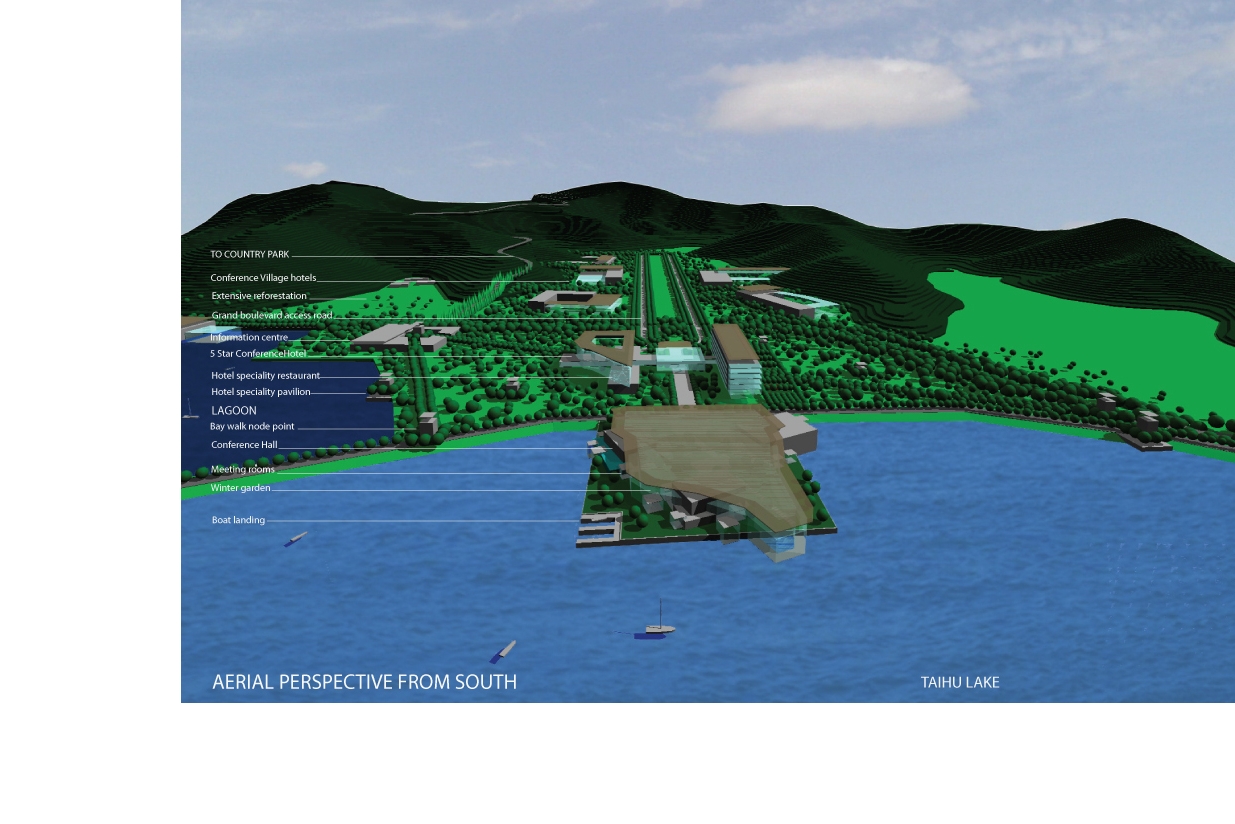Click the "Conference Hall" label
The height and width of the screenshot is (824, 1235).
244,445
